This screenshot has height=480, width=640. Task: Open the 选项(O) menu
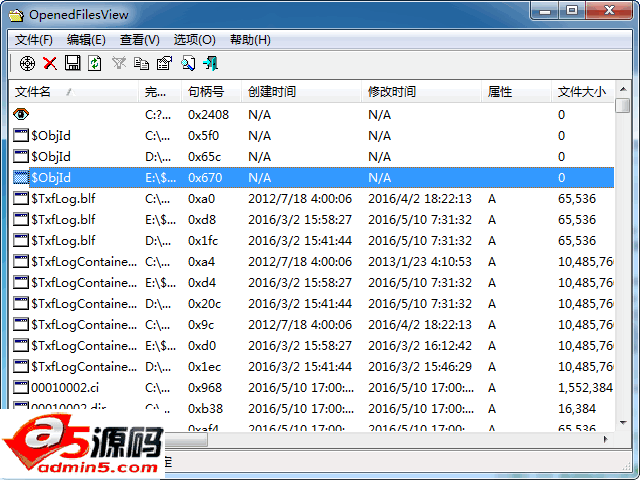coord(194,40)
